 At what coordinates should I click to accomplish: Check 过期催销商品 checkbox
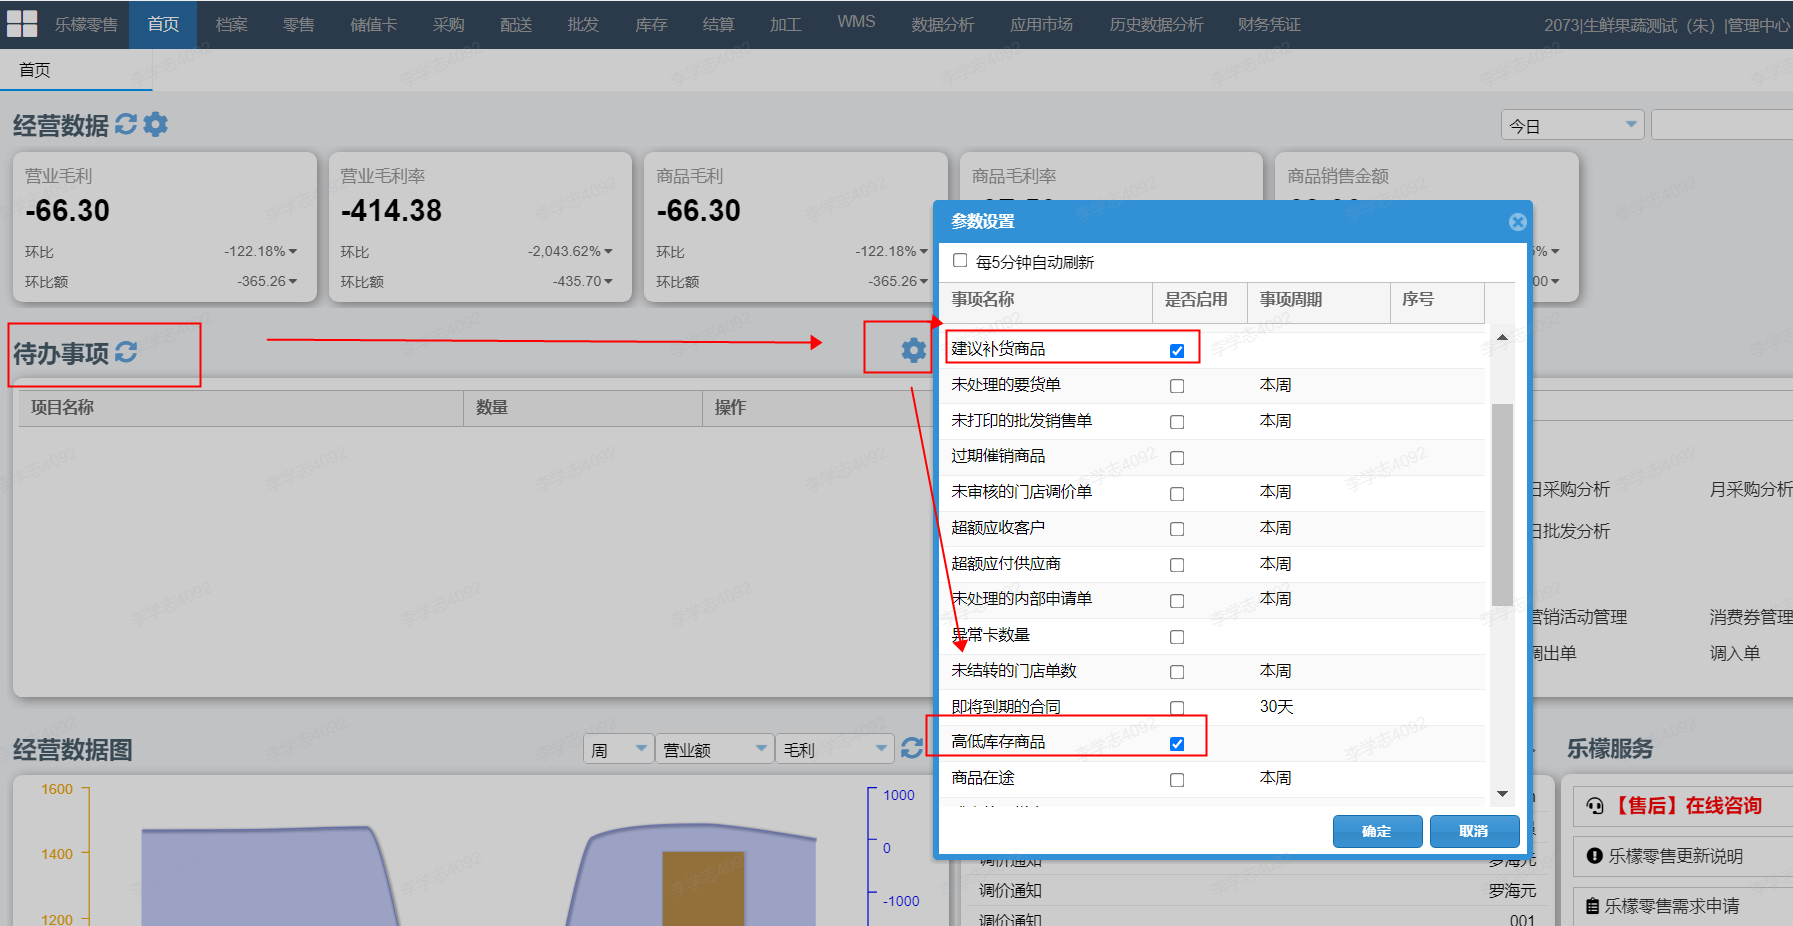(x=1177, y=458)
